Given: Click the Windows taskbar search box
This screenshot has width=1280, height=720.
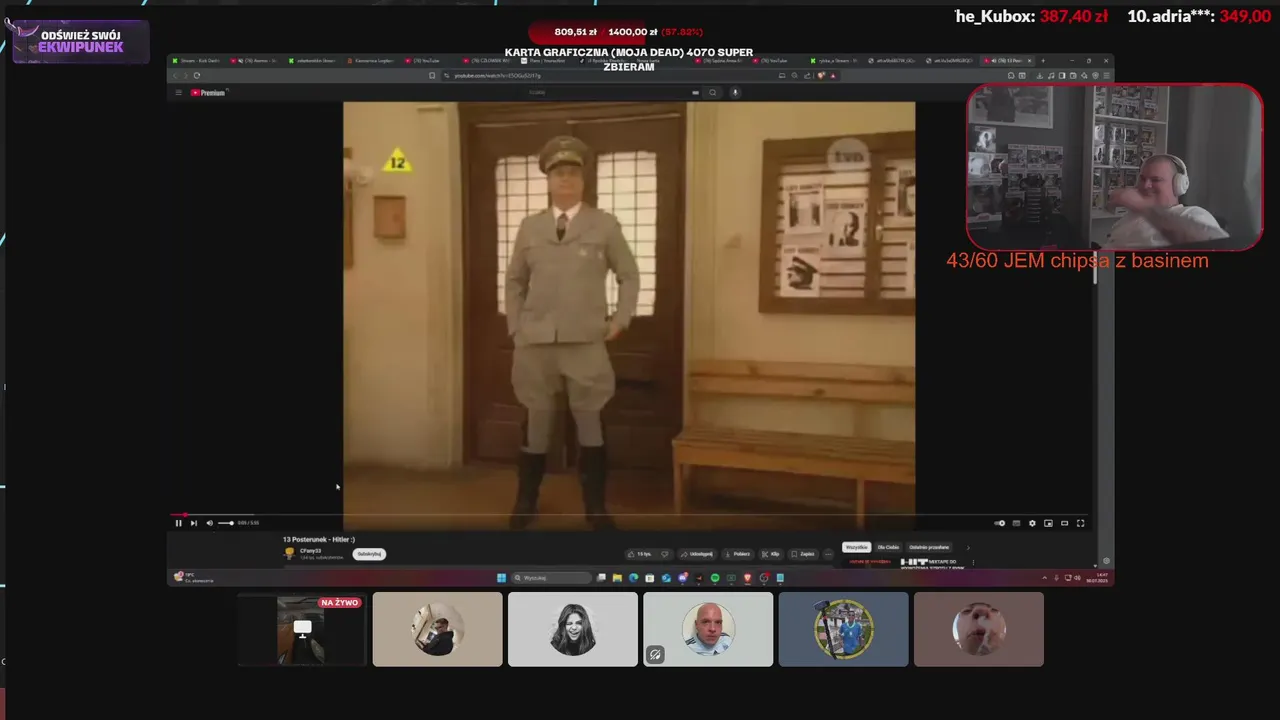Looking at the screenshot, I should point(552,578).
